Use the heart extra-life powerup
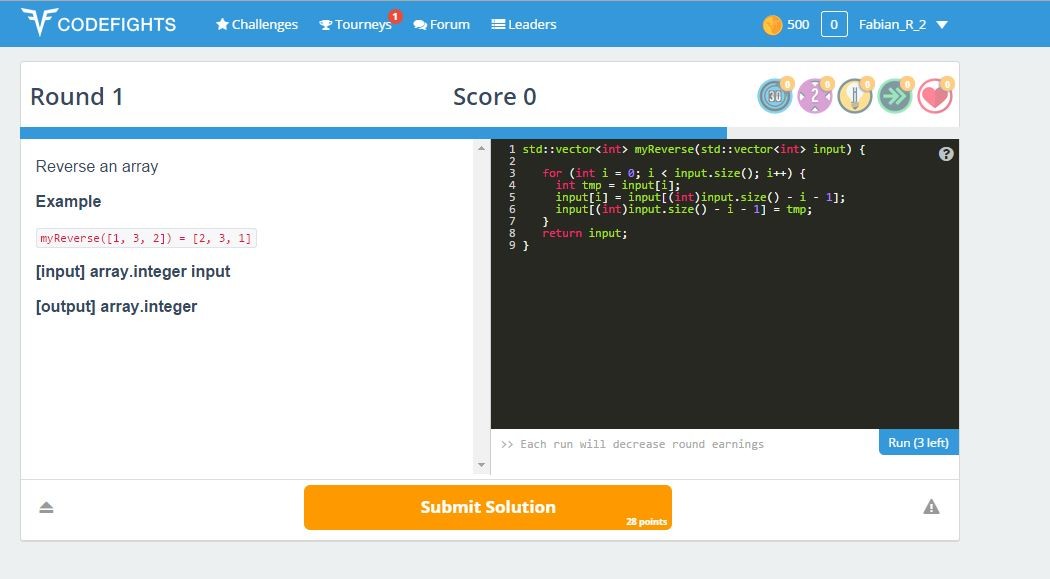 934,97
